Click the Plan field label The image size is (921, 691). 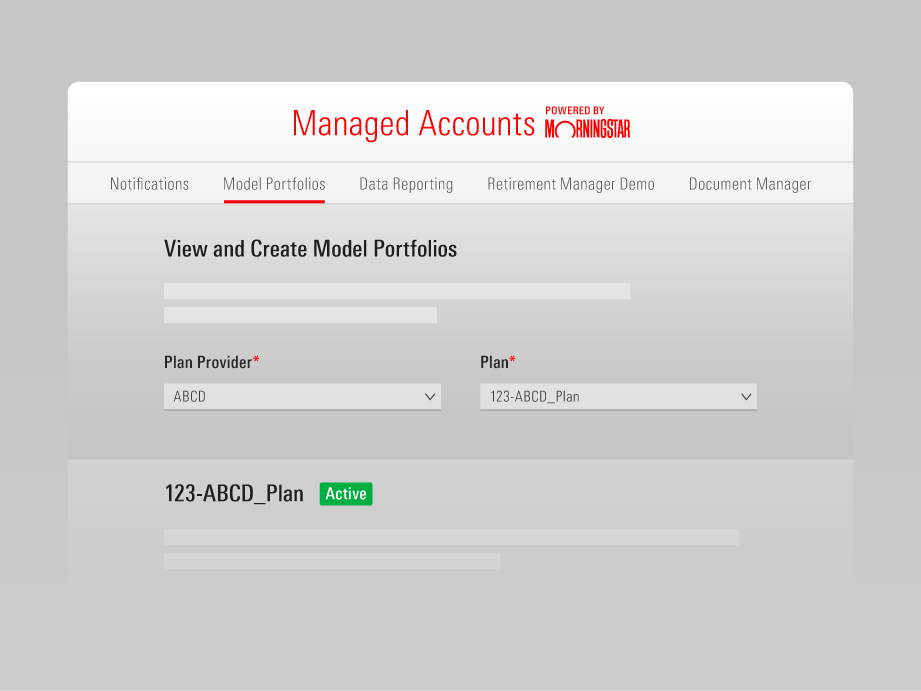coord(498,362)
